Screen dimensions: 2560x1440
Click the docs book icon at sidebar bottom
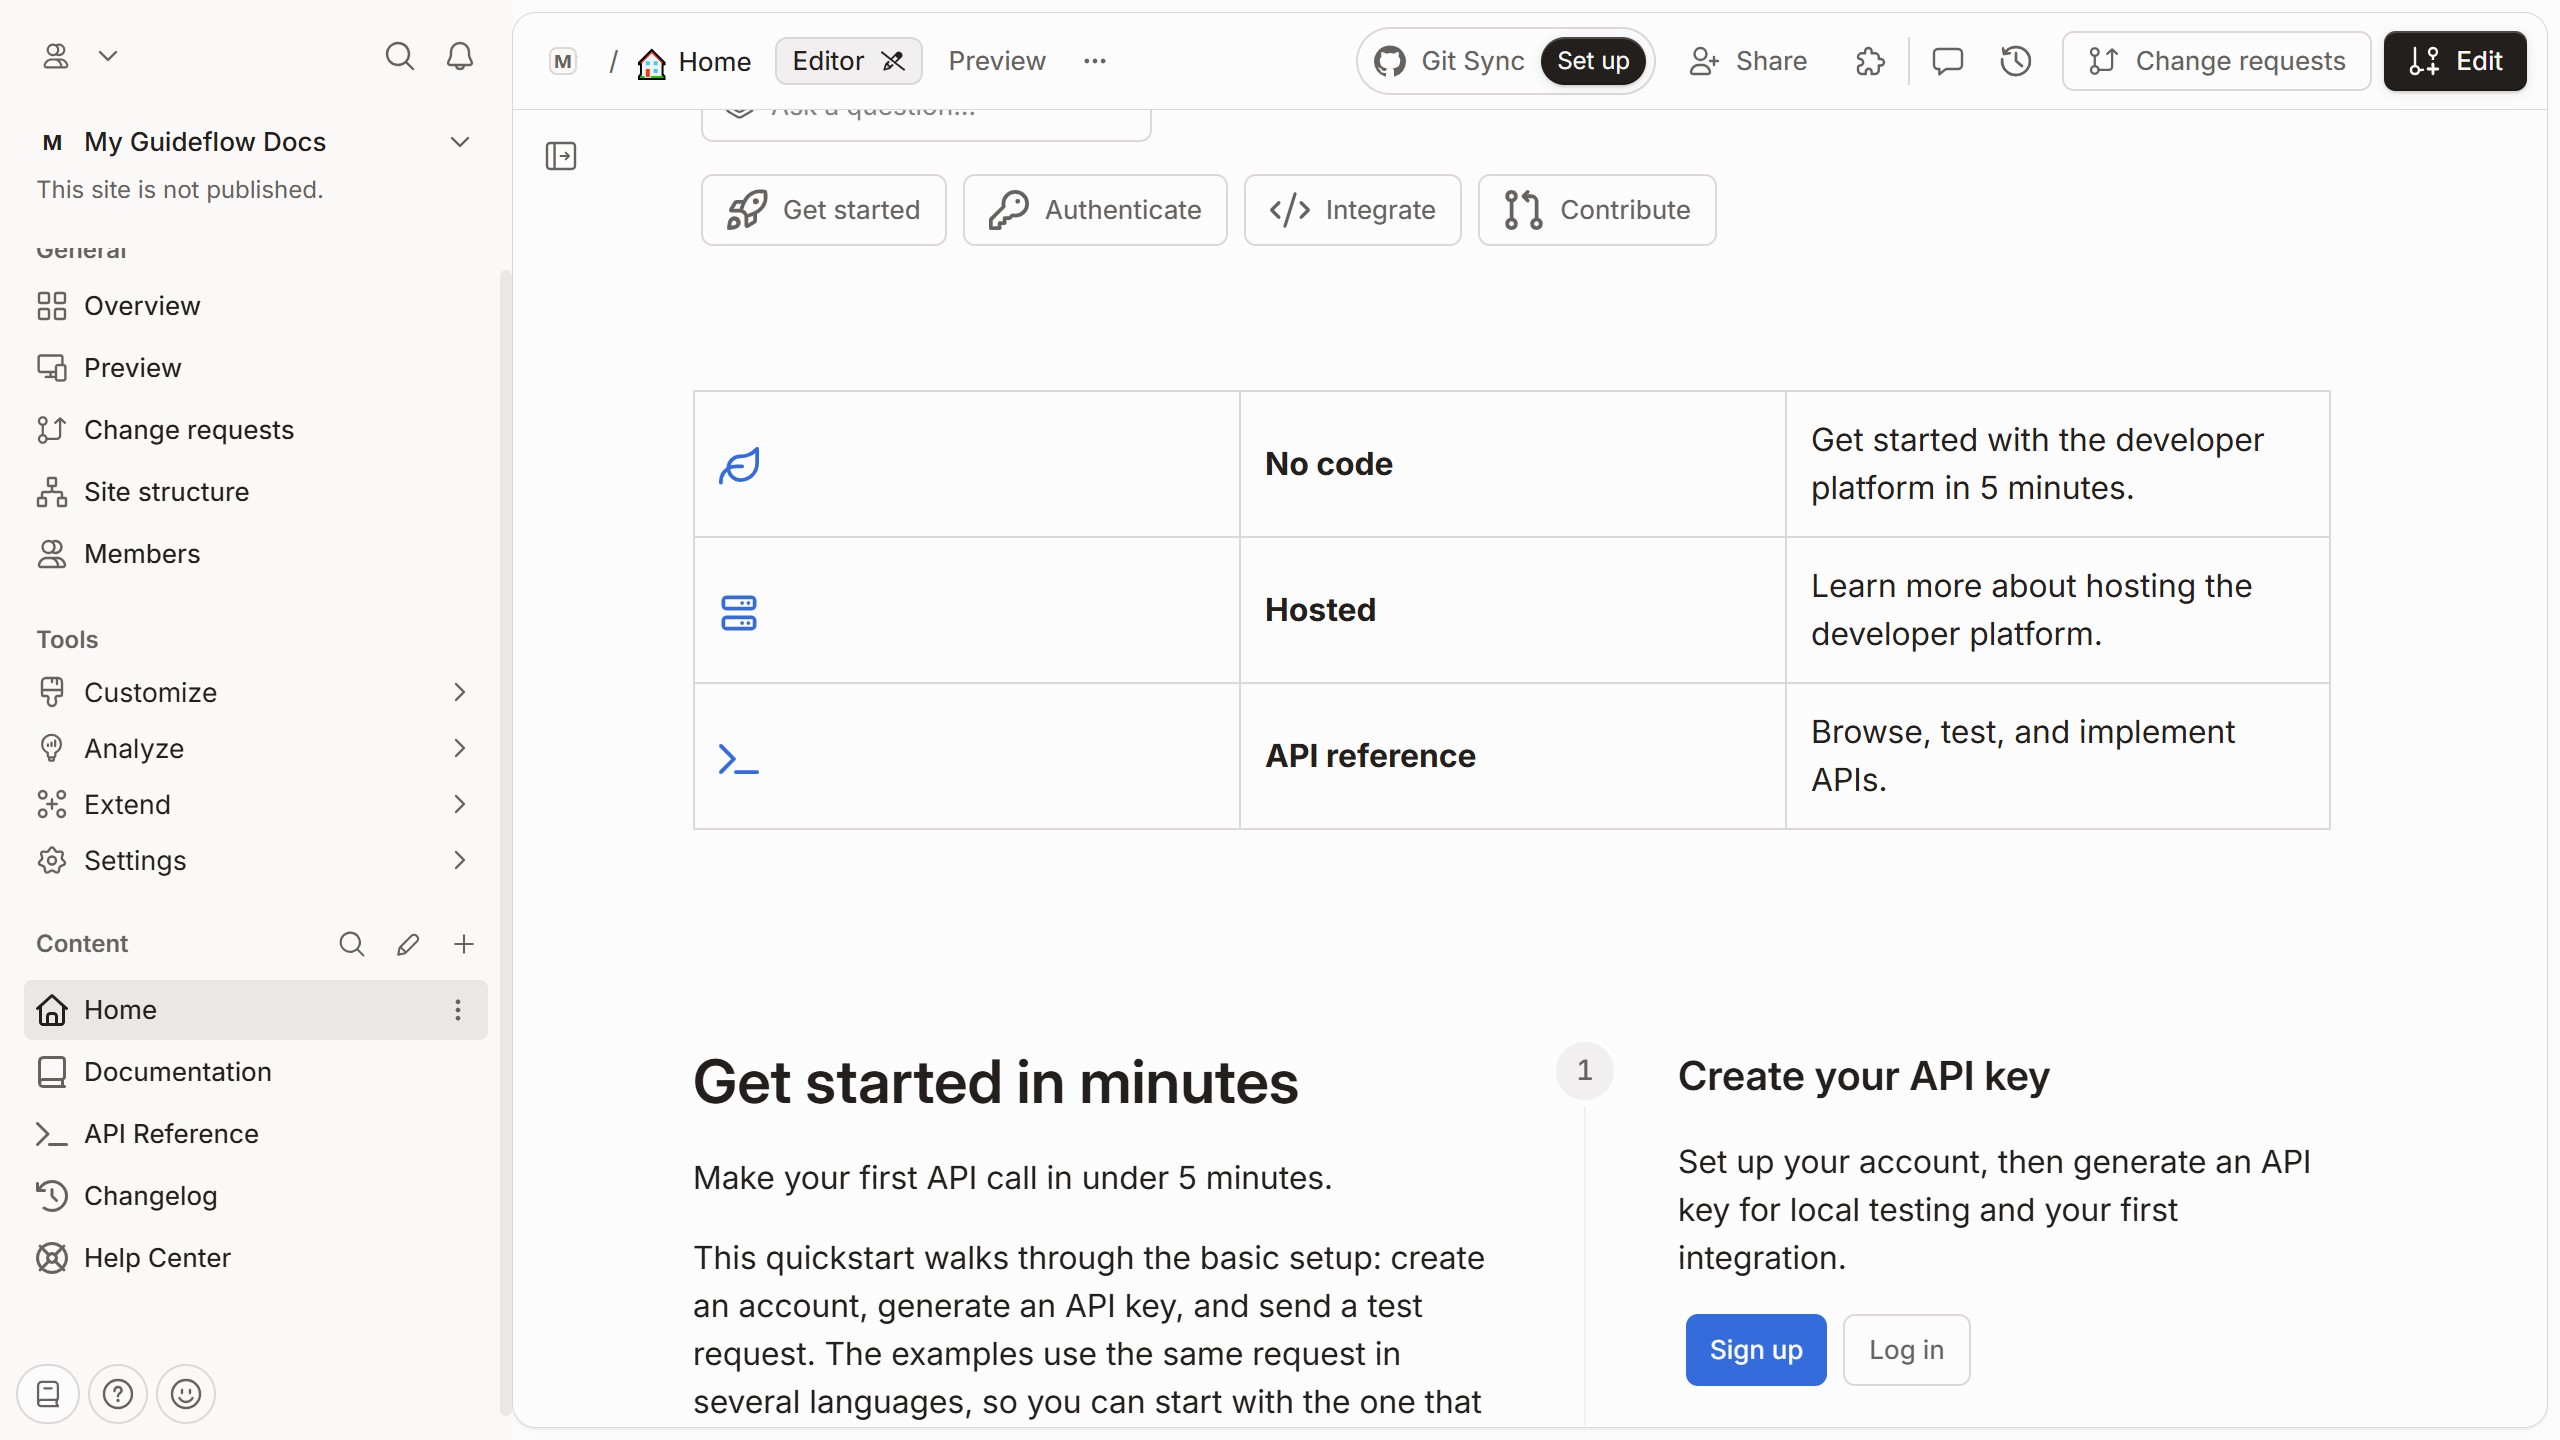click(x=48, y=1394)
